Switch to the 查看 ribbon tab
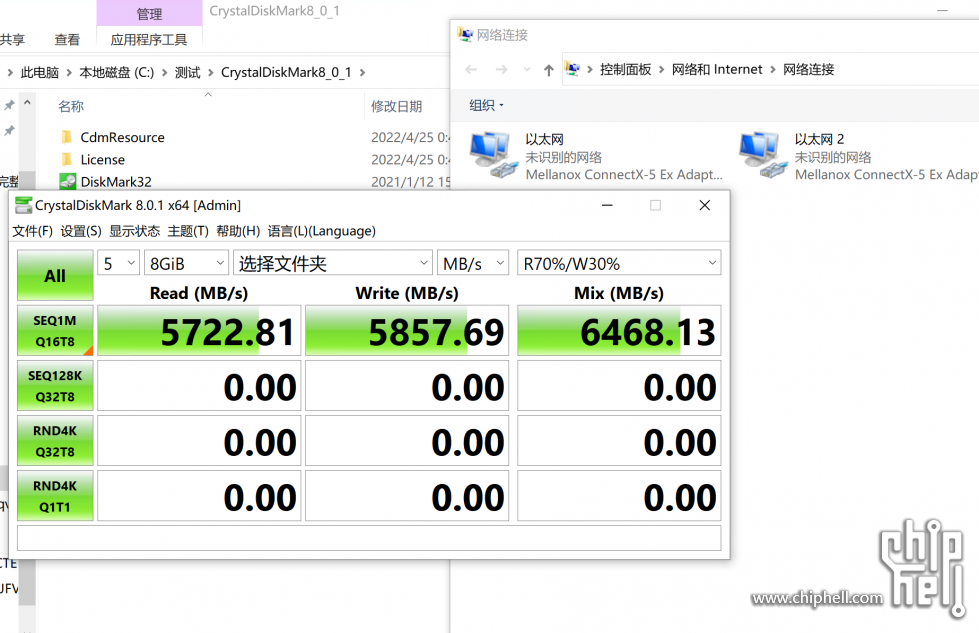979x633 pixels. pos(67,40)
